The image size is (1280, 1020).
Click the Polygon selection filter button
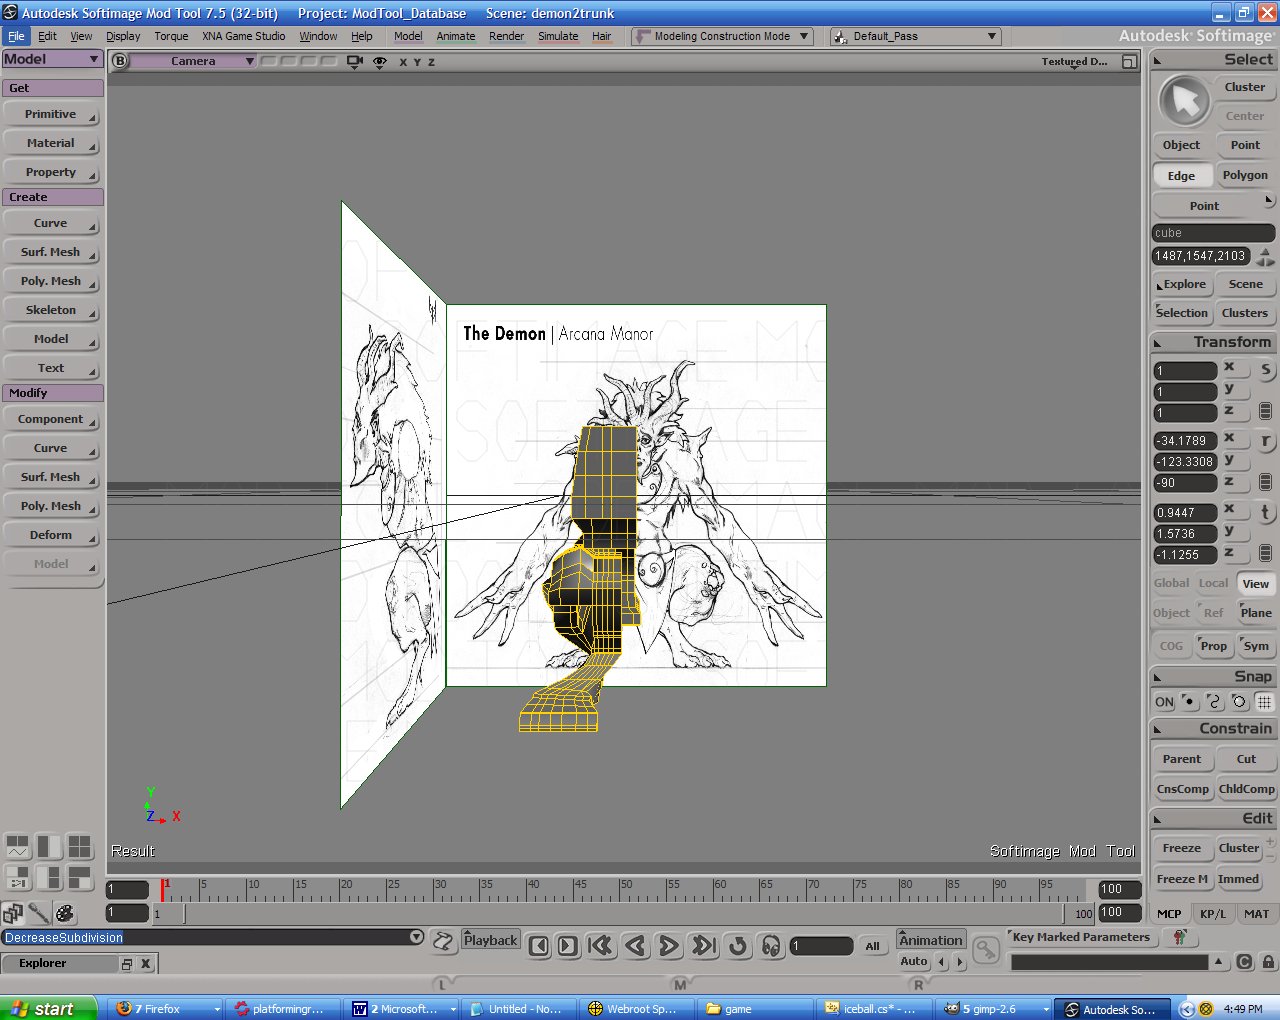tap(1245, 175)
